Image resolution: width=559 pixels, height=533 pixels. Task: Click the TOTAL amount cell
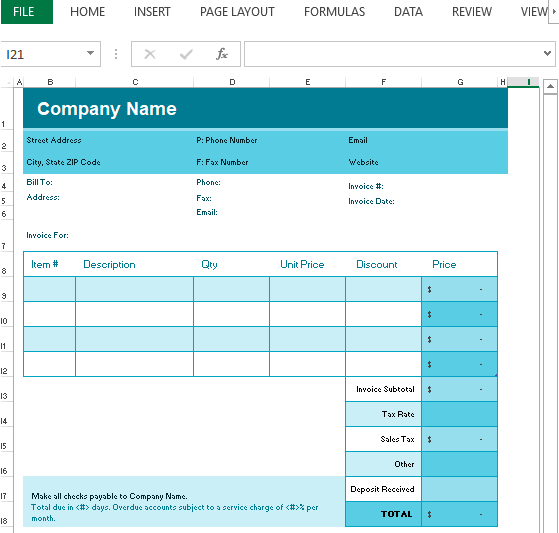tap(459, 514)
